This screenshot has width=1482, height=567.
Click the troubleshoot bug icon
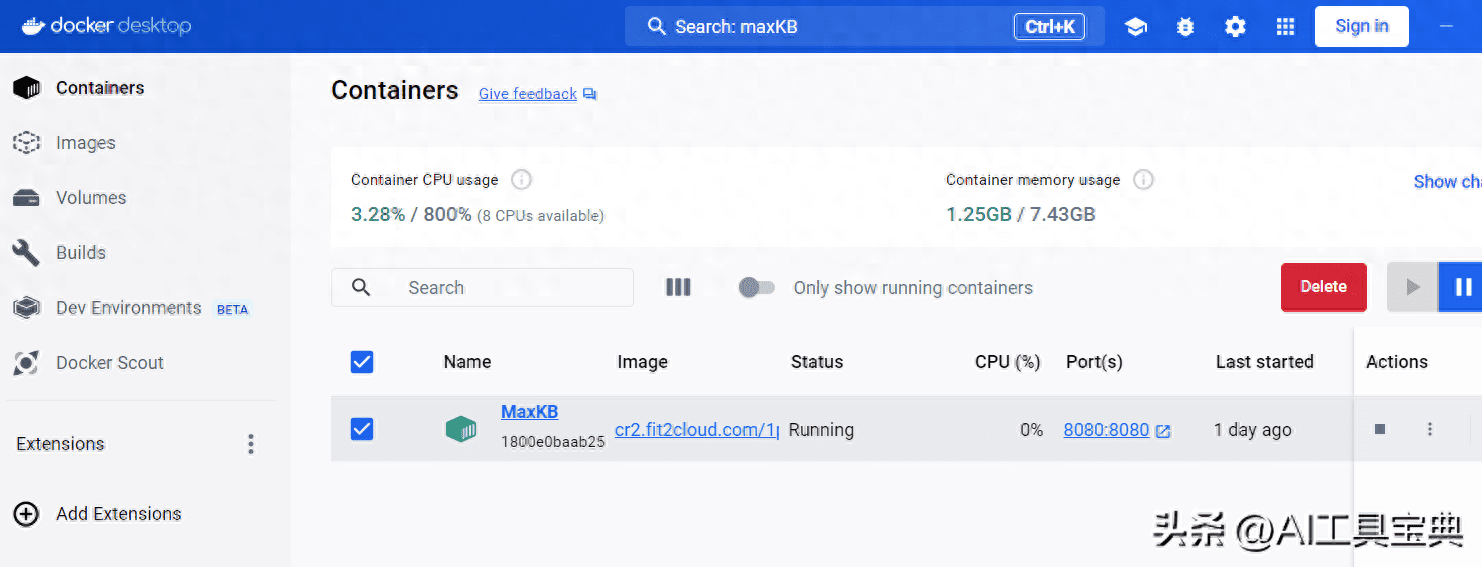(x=1185, y=27)
